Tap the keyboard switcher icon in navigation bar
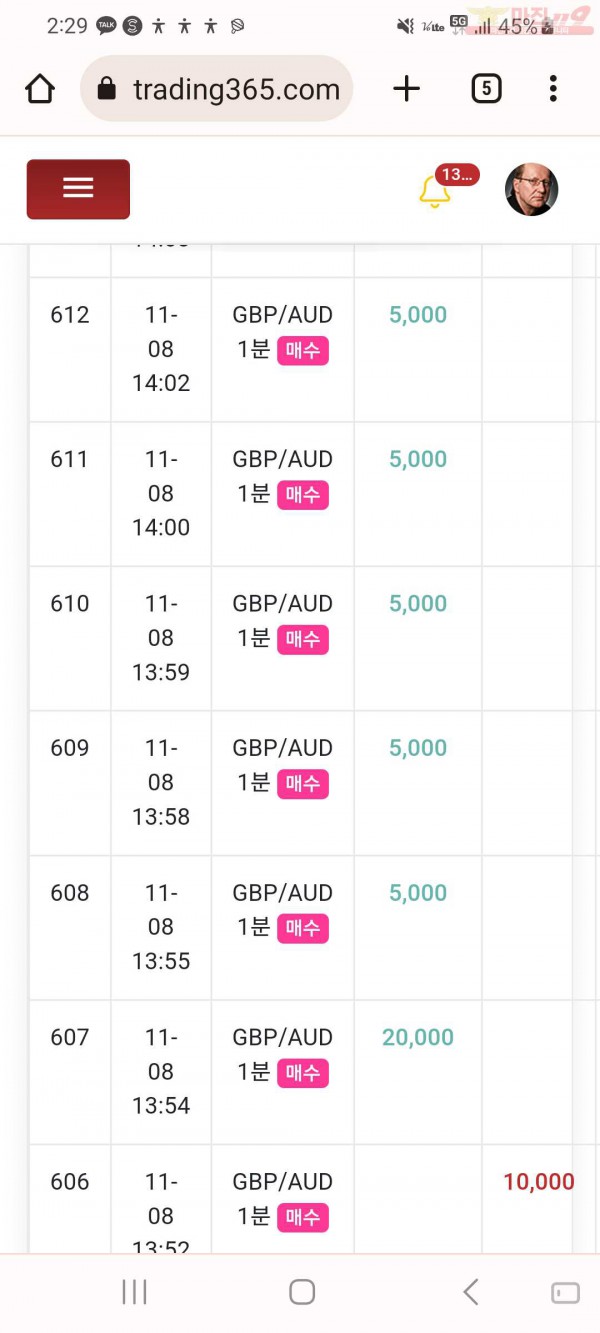Screen dimensions: 600x1333 [565, 1293]
